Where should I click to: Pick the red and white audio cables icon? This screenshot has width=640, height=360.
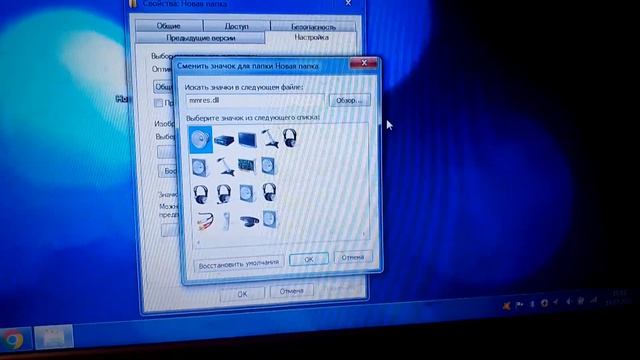tap(204, 221)
